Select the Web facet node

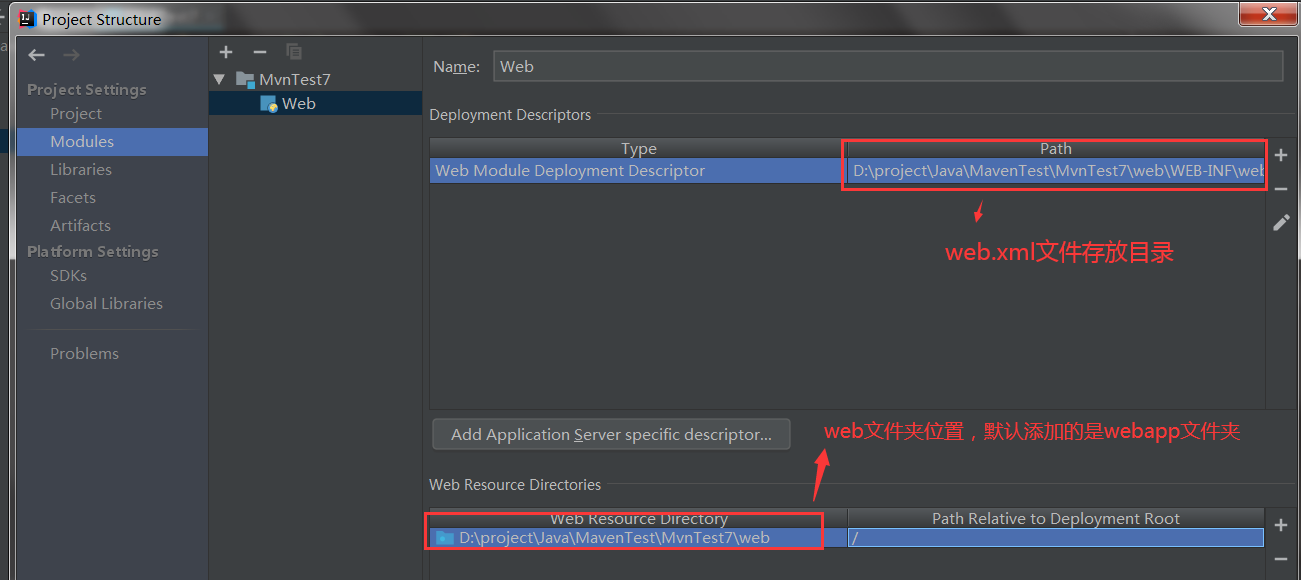[x=288, y=103]
